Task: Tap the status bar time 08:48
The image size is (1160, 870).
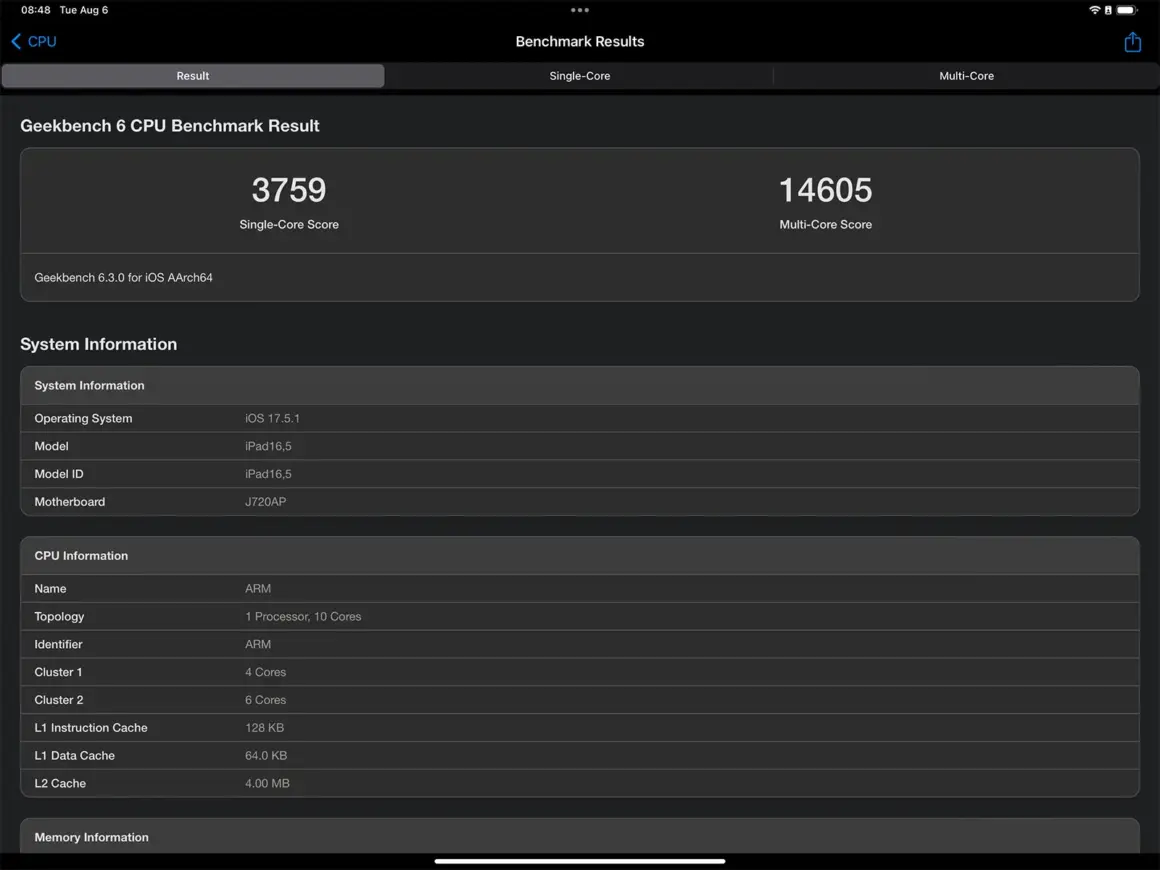Action: (x=36, y=10)
